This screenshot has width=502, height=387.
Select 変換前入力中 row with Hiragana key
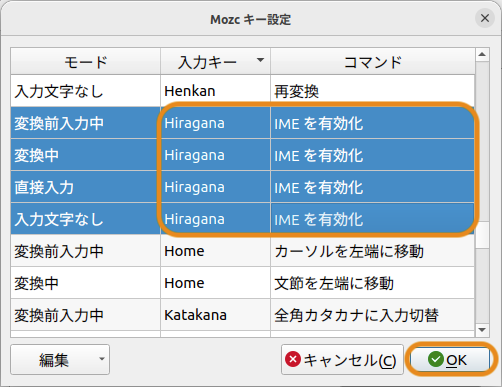[242, 123]
